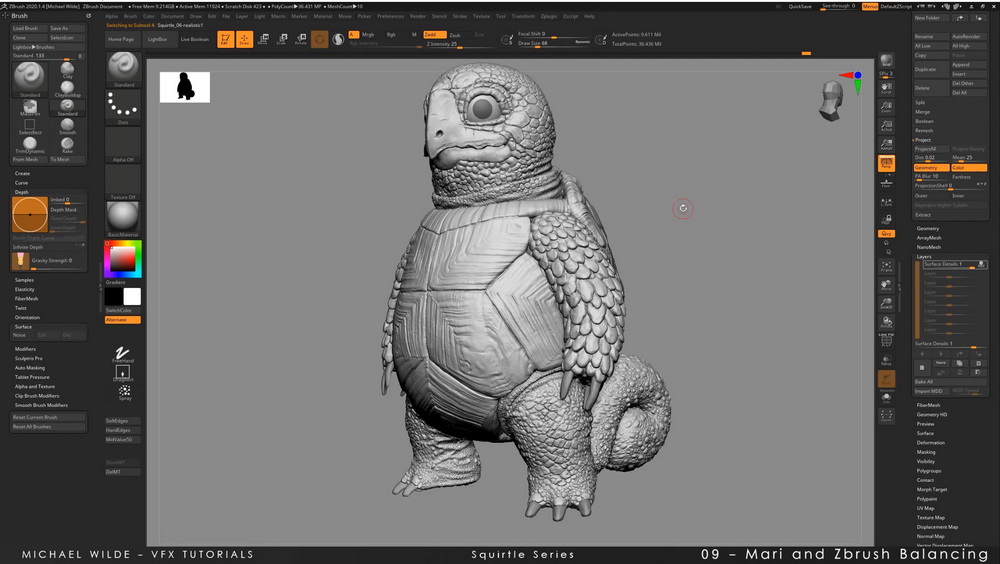The height and width of the screenshot is (564, 1000).
Task: Choose the Spray stroke icon
Action: tap(124, 392)
